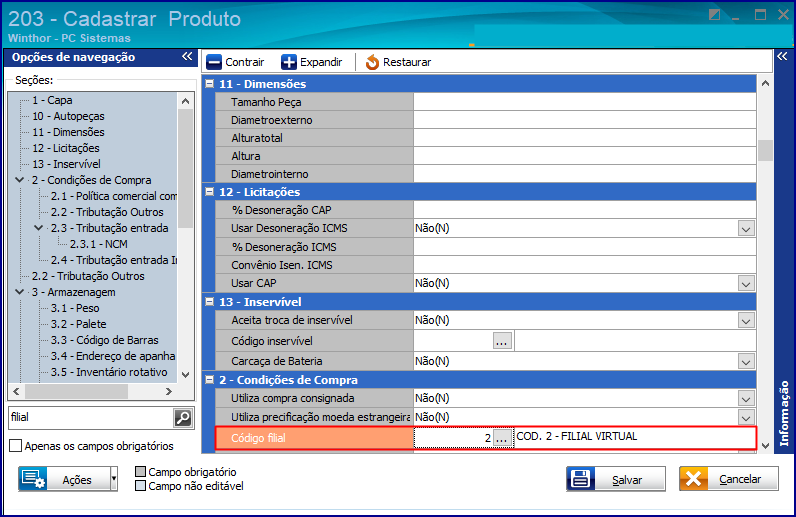Select 12 - Licitações in sections tree
Image resolution: width=796 pixels, height=517 pixels.
[66, 148]
